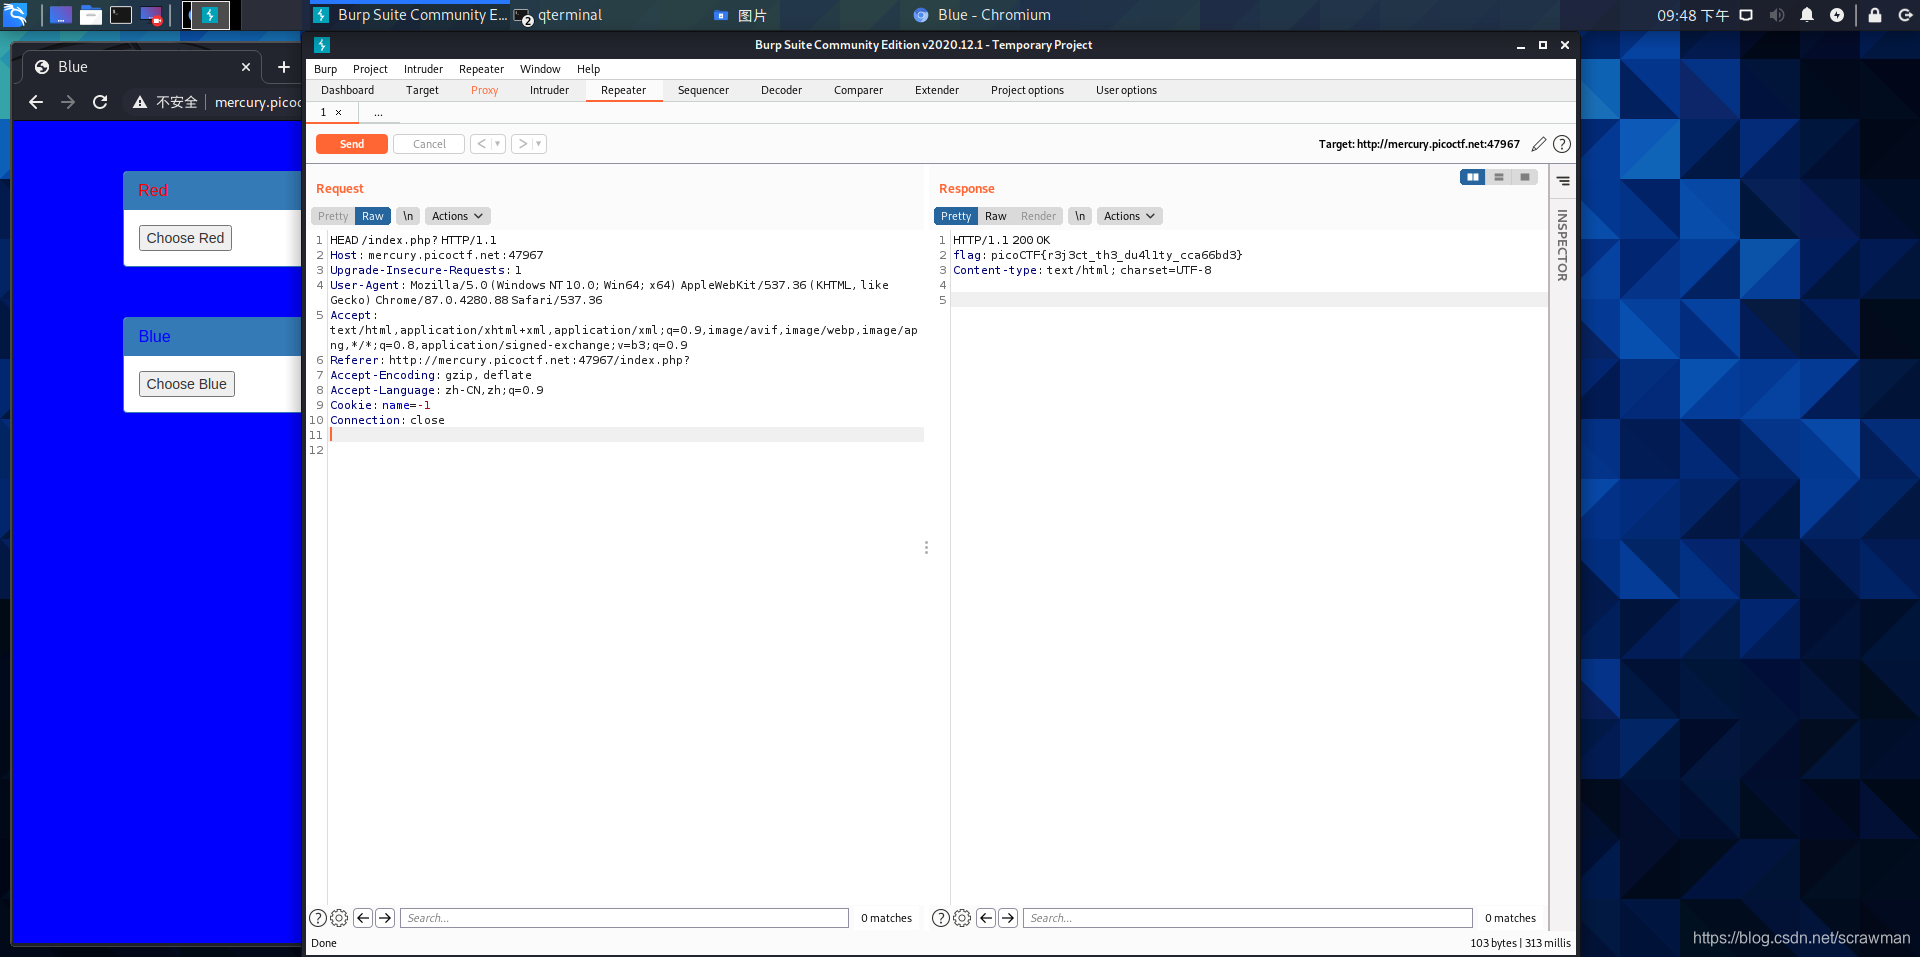Open the Intruder menu

tap(423, 69)
